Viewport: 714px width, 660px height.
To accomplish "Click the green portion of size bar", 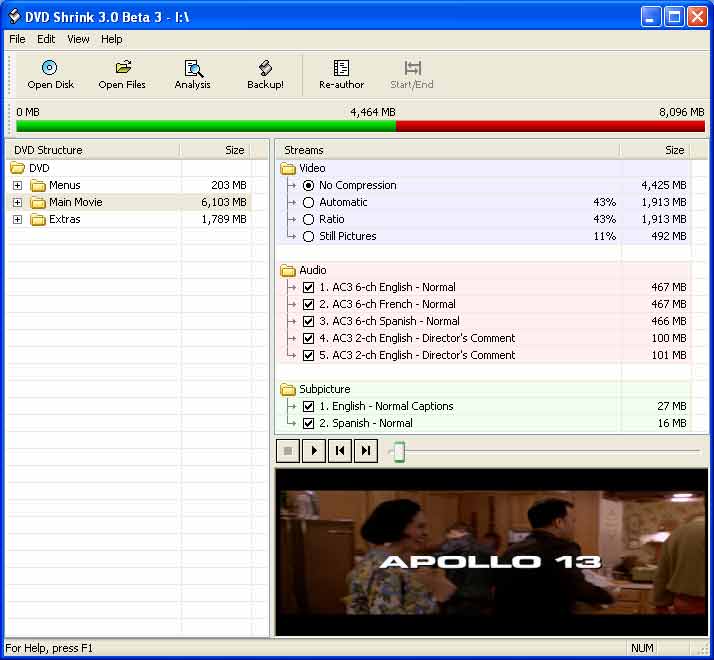I will pos(206,126).
